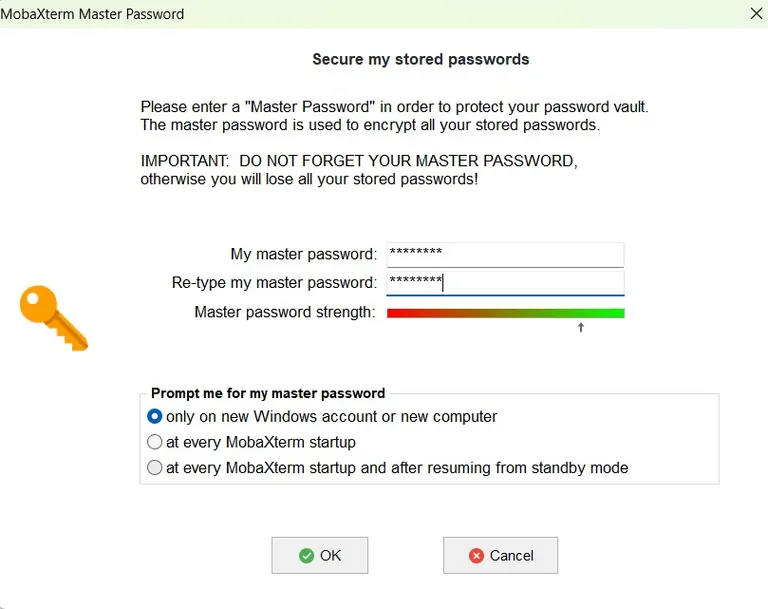Click the 'Re-type my master password:' label text
Screen dimensions: 768x609
click(x=274, y=283)
